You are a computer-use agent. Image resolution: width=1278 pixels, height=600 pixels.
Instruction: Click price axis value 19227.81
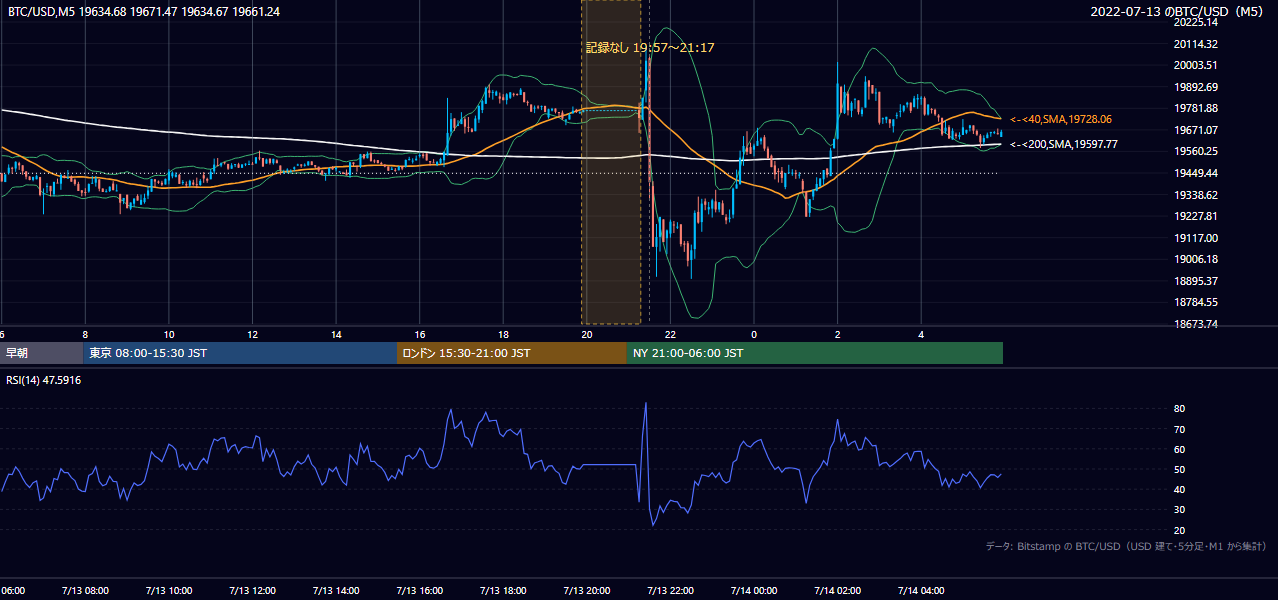click(x=1196, y=216)
